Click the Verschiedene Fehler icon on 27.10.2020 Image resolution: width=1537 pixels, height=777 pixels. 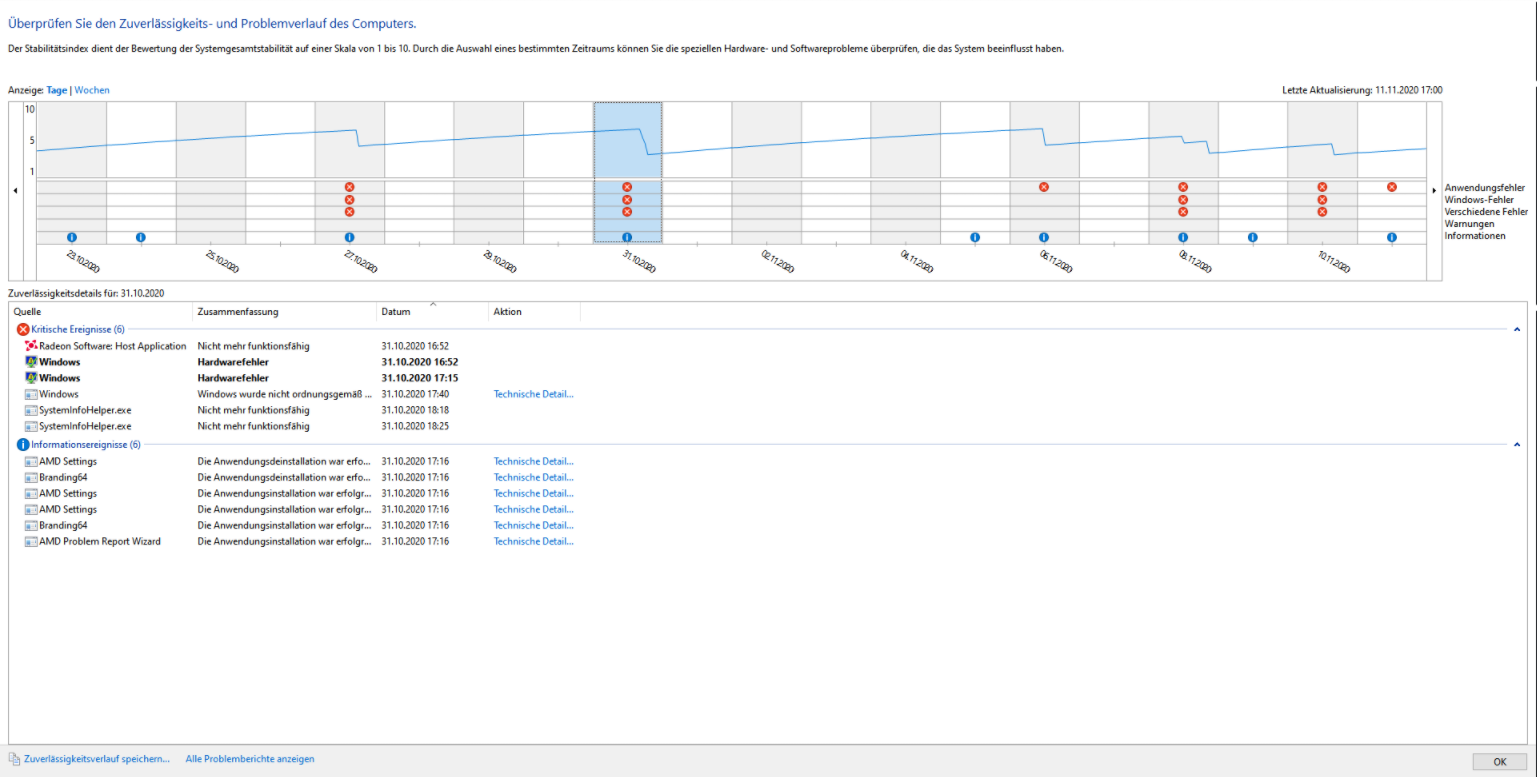point(349,212)
